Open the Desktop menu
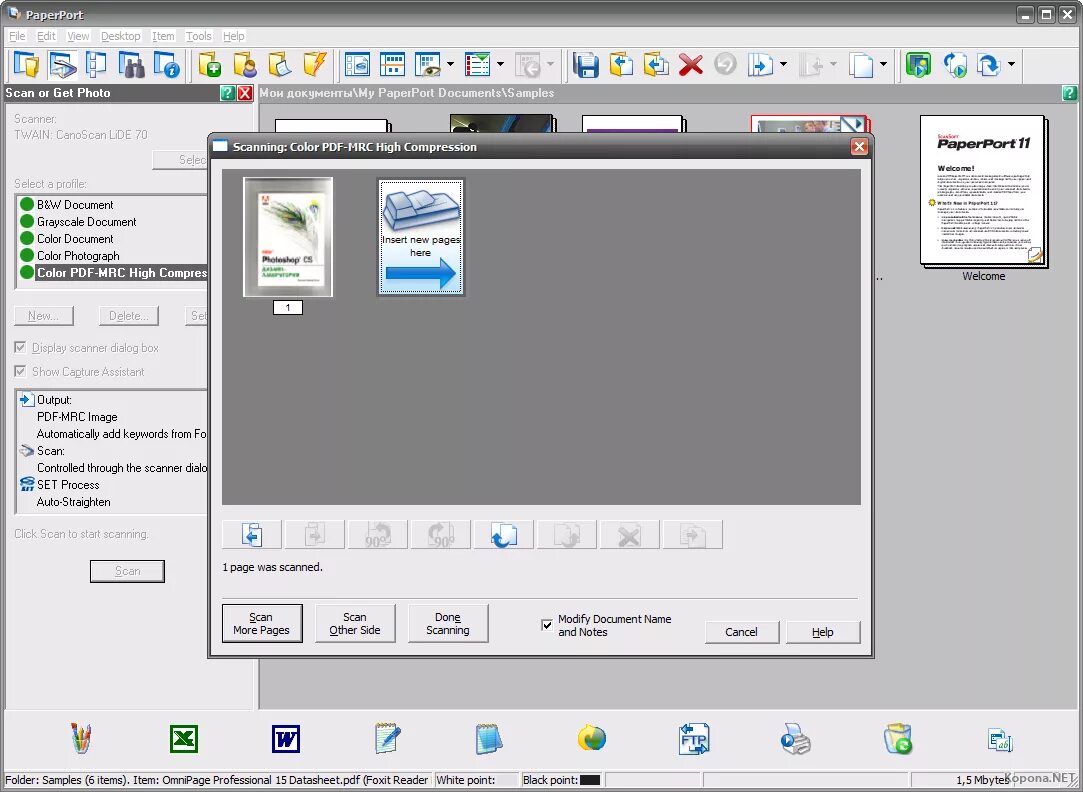Screen dimensions: 1083x792 121,36
